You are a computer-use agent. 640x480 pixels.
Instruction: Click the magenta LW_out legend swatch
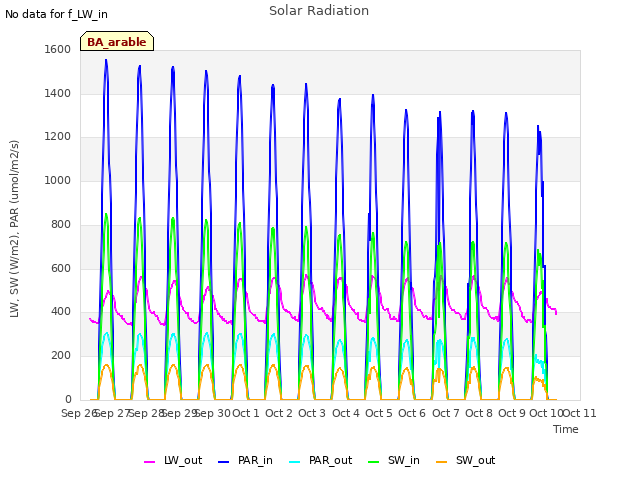pos(149,462)
